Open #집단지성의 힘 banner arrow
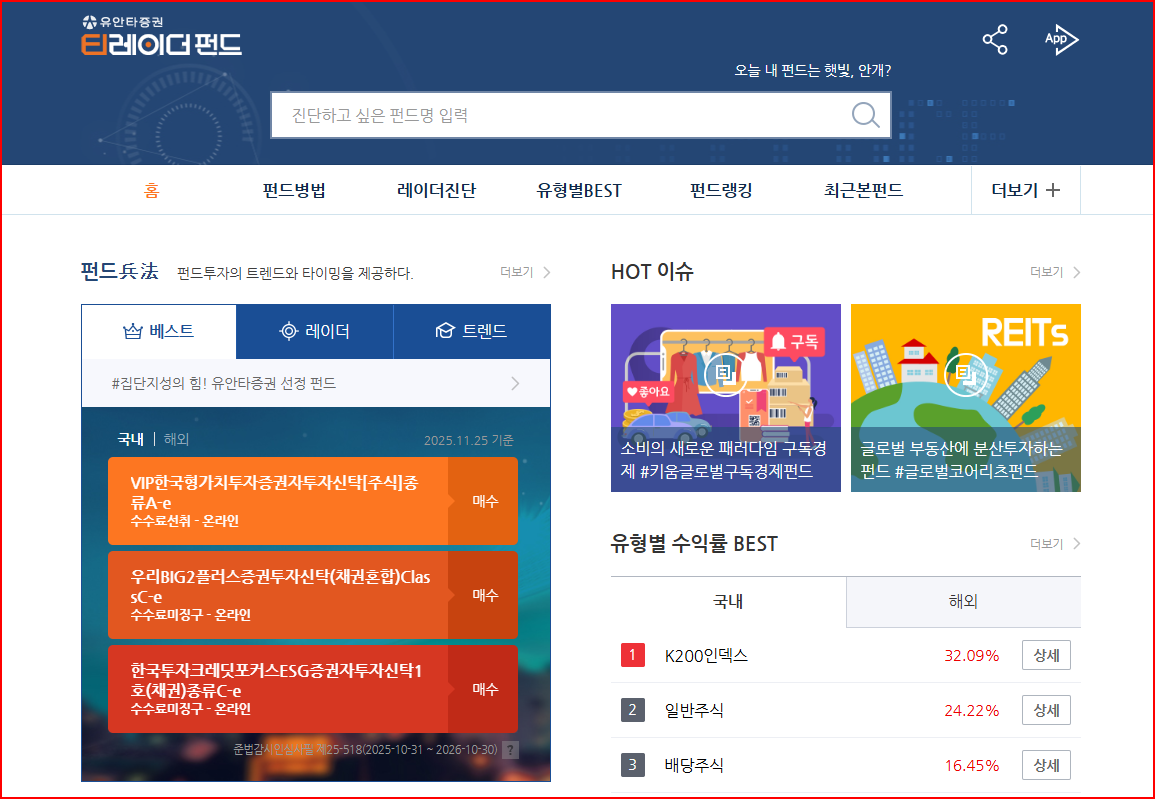1155x799 pixels. coord(515,384)
